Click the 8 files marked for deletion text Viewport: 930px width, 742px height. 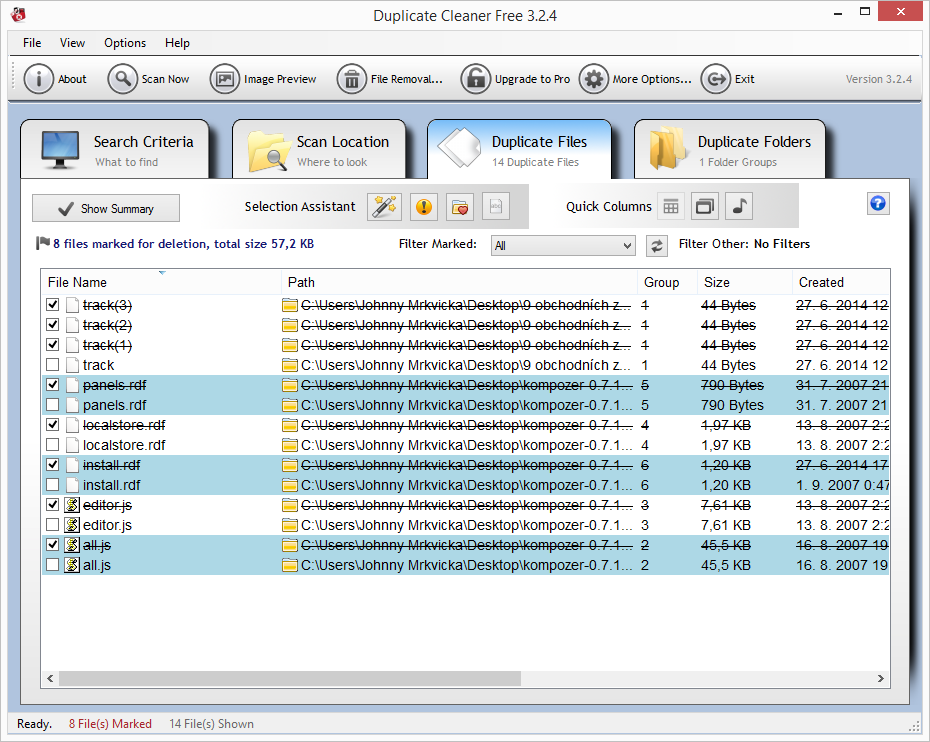pos(183,244)
